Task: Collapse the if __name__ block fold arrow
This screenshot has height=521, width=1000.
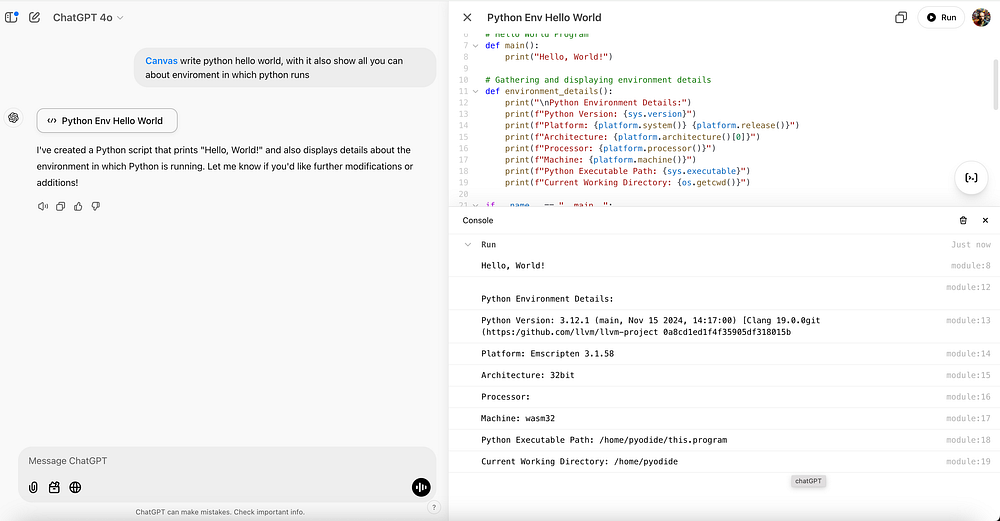Action: 475,205
